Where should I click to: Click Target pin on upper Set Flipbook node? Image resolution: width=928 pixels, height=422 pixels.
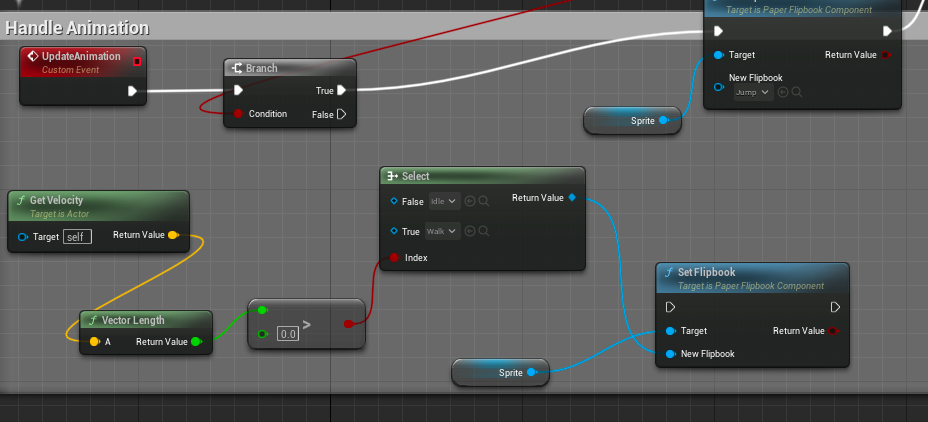tap(718, 55)
